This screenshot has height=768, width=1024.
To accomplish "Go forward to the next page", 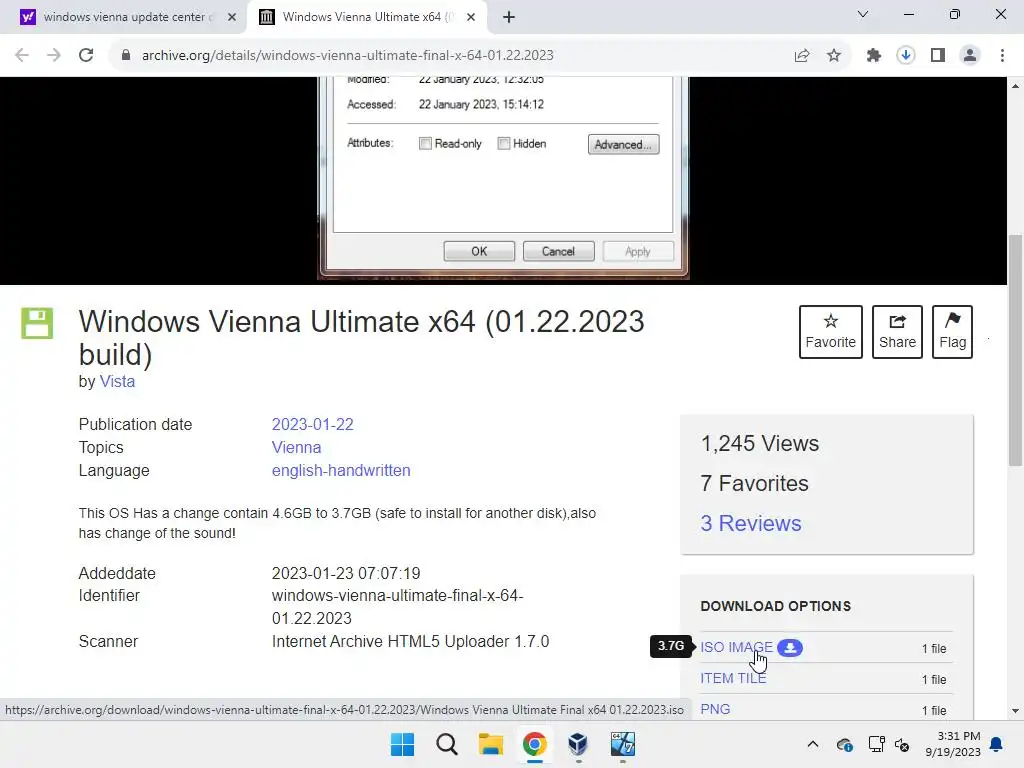I will click(x=54, y=56).
